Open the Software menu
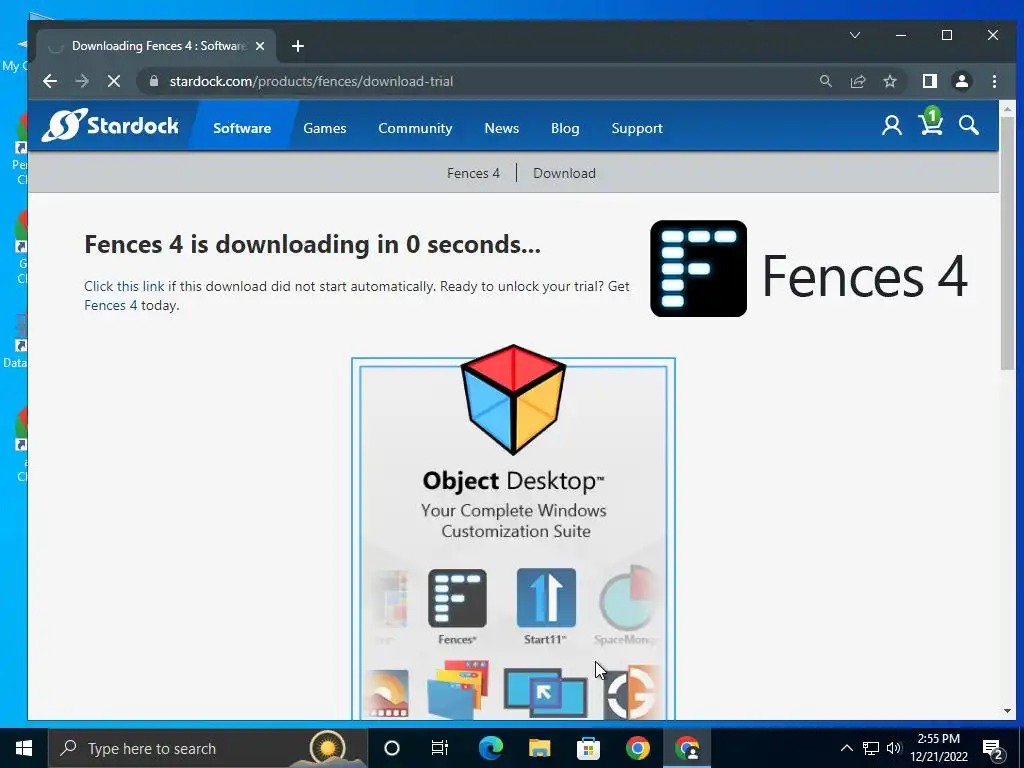 point(242,128)
